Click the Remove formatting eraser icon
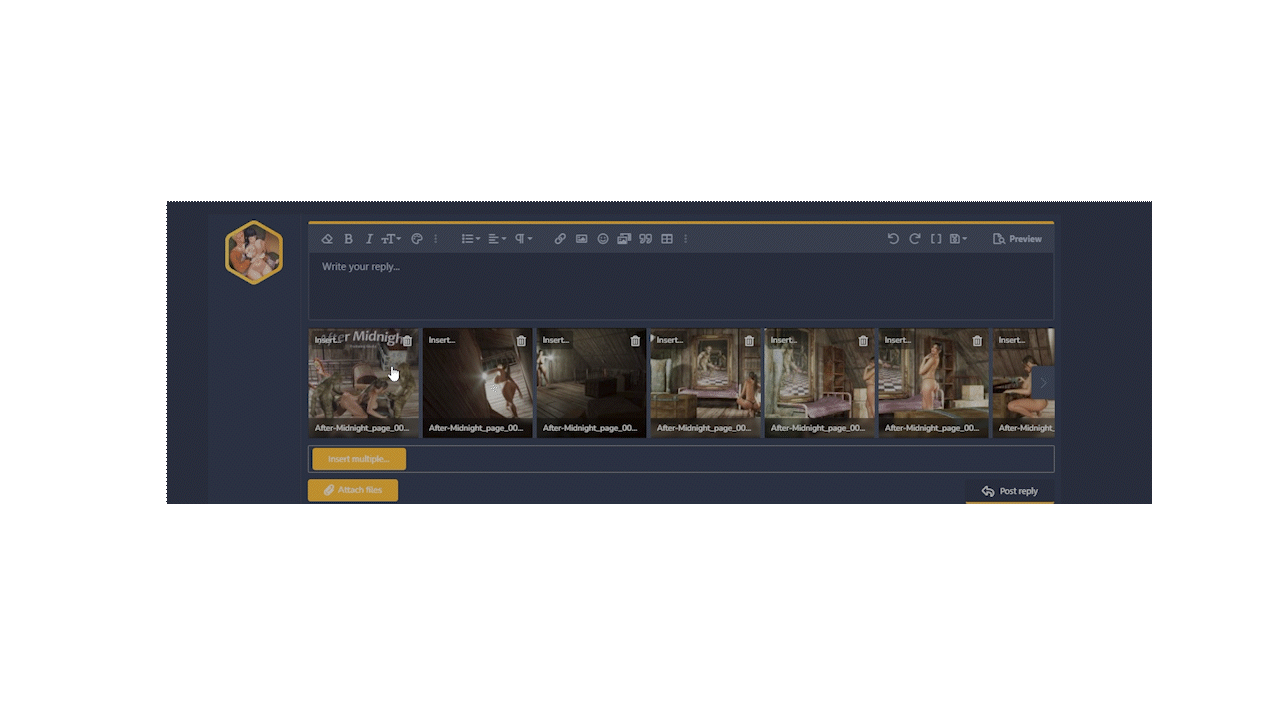 coord(327,239)
